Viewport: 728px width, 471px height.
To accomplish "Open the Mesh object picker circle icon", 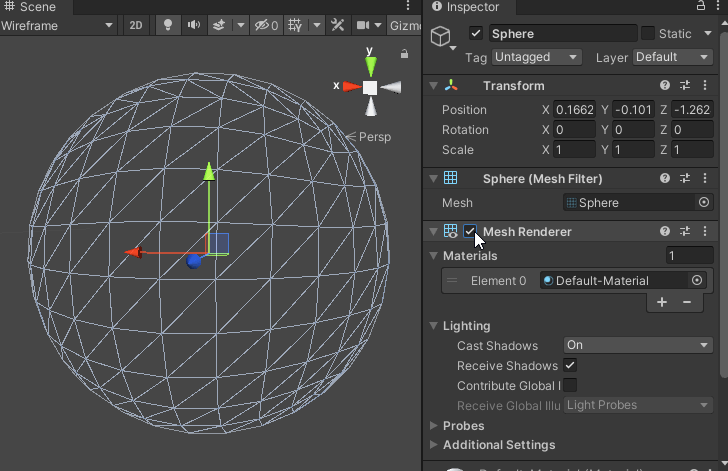I will [704, 202].
